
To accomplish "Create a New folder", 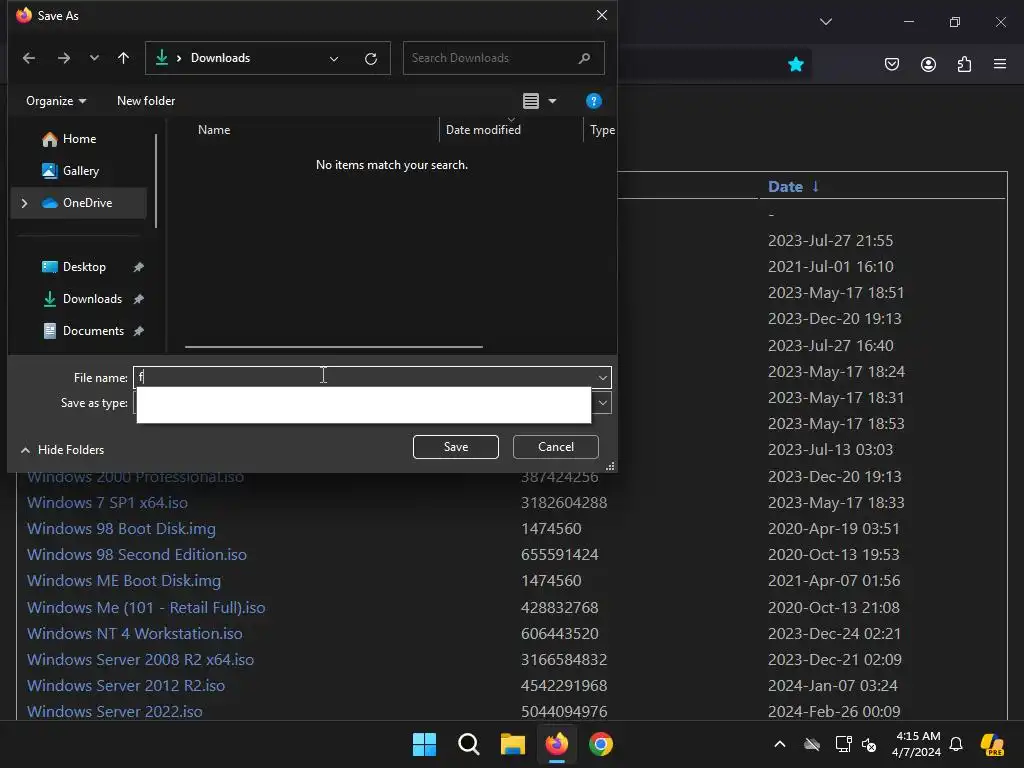I will (x=146, y=101).
